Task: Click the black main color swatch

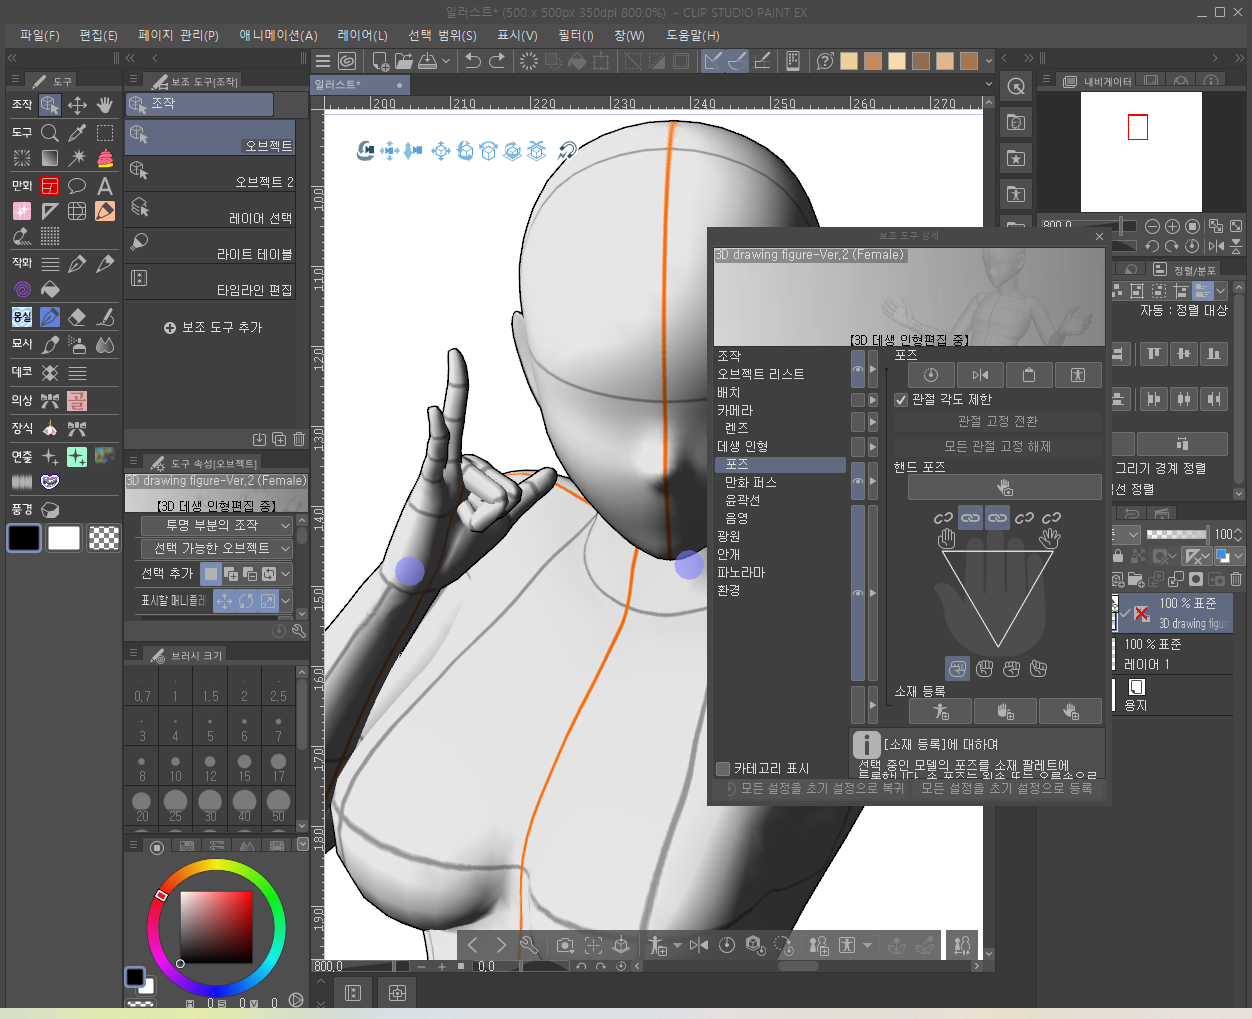Action: coord(24,538)
